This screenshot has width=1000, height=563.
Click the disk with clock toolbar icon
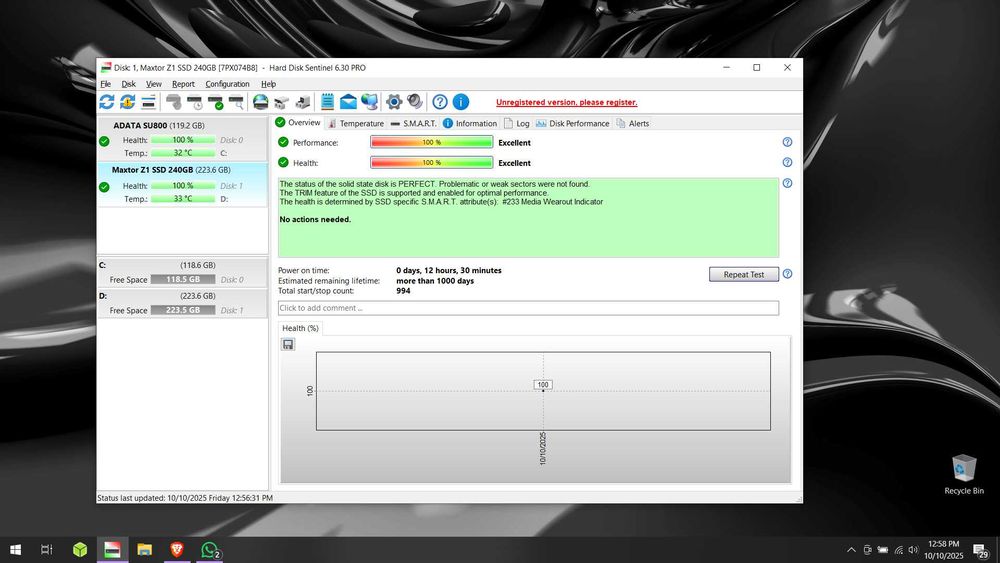[x=195, y=101]
